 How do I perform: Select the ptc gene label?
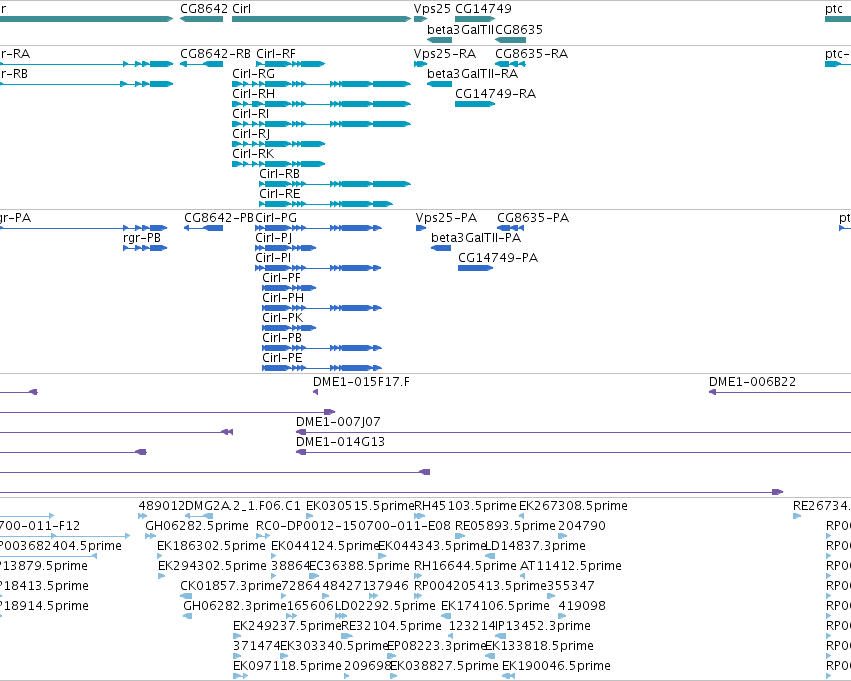coord(834,9)
